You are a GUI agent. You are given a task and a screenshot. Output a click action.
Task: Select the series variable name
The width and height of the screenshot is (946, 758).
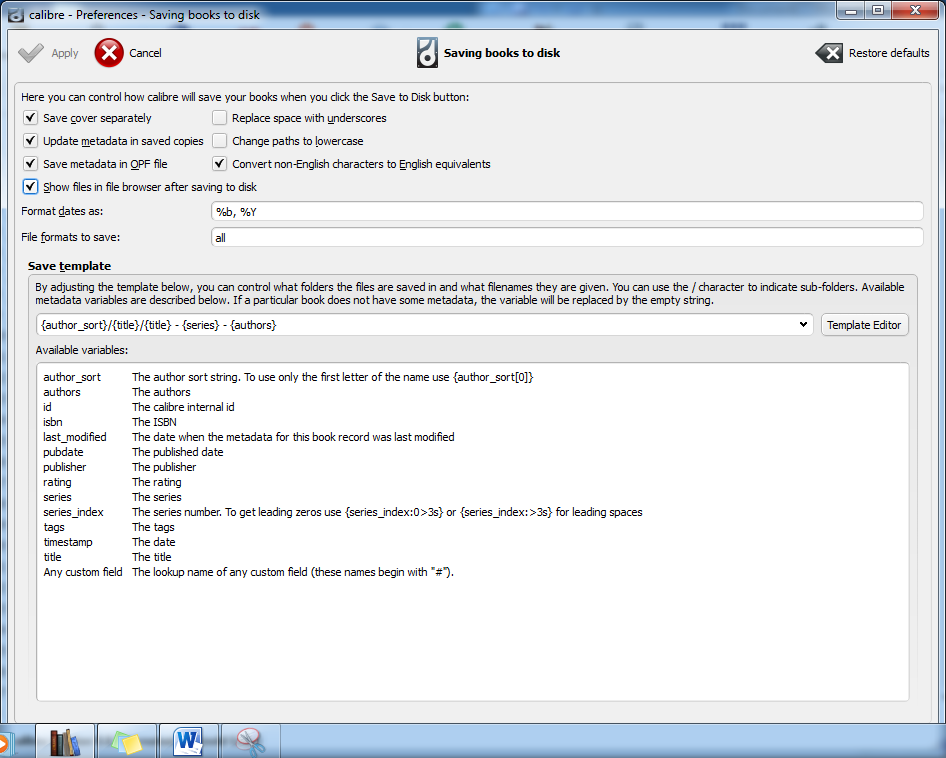tap(57, 497)
